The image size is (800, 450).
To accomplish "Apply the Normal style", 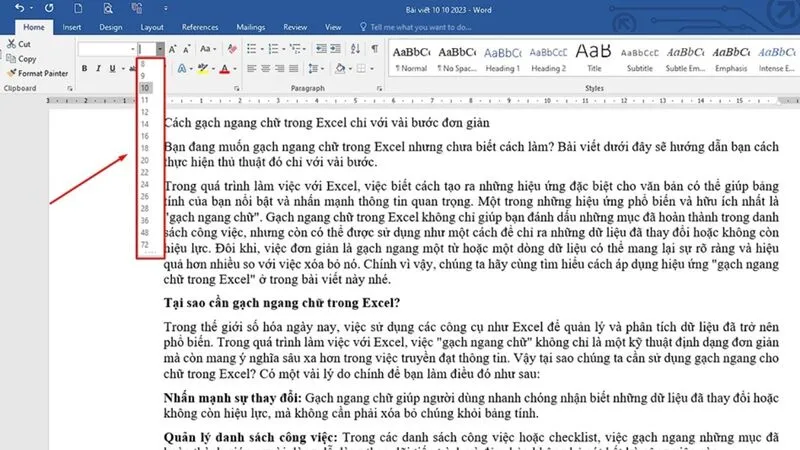I will pos(411,59).
